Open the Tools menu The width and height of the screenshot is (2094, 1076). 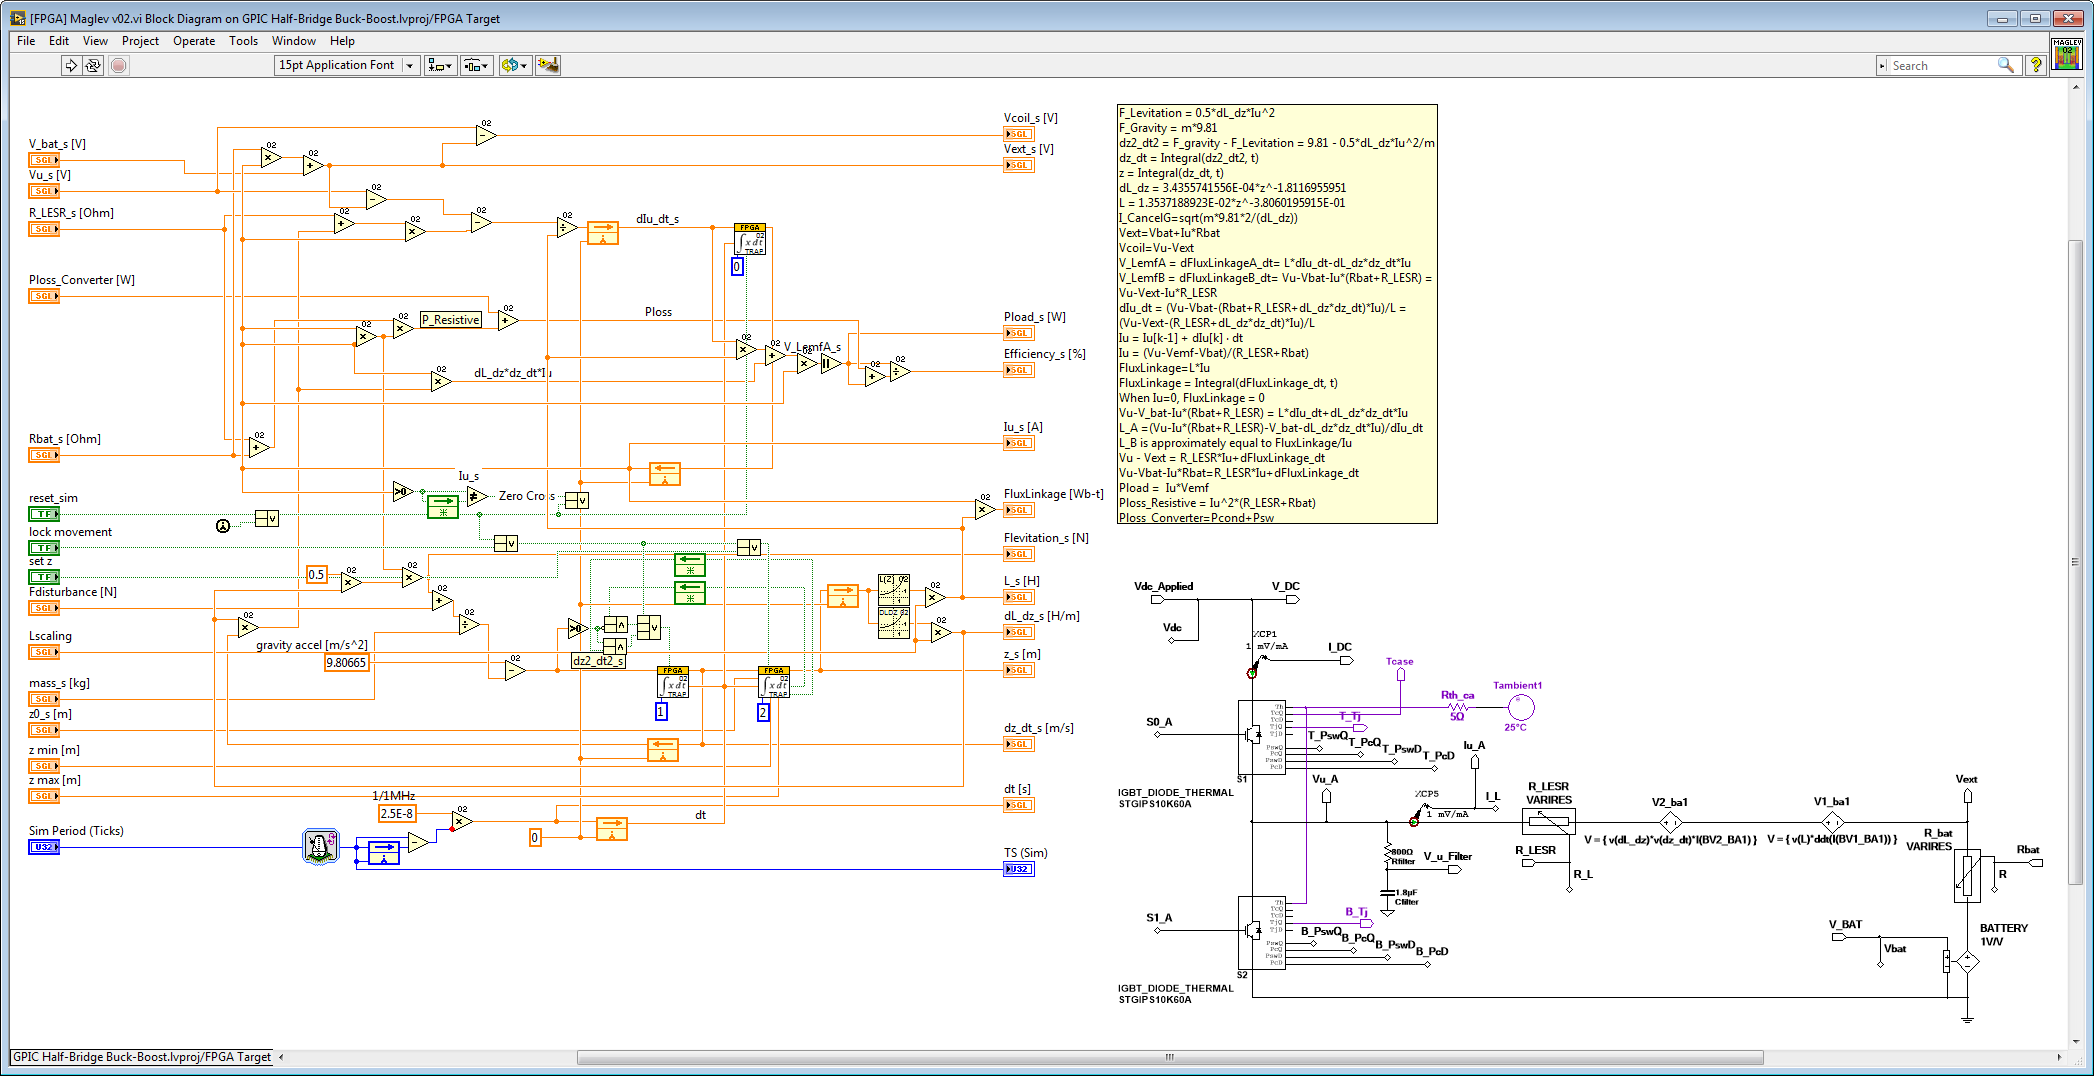(x=243, y=41)
